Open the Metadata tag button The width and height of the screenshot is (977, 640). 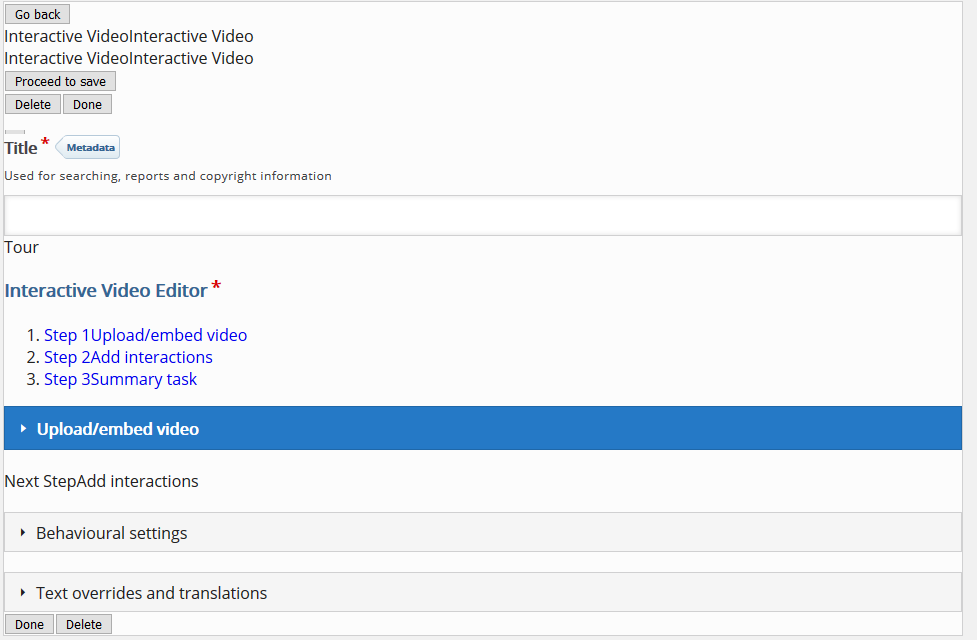click(x=88, y=148)
